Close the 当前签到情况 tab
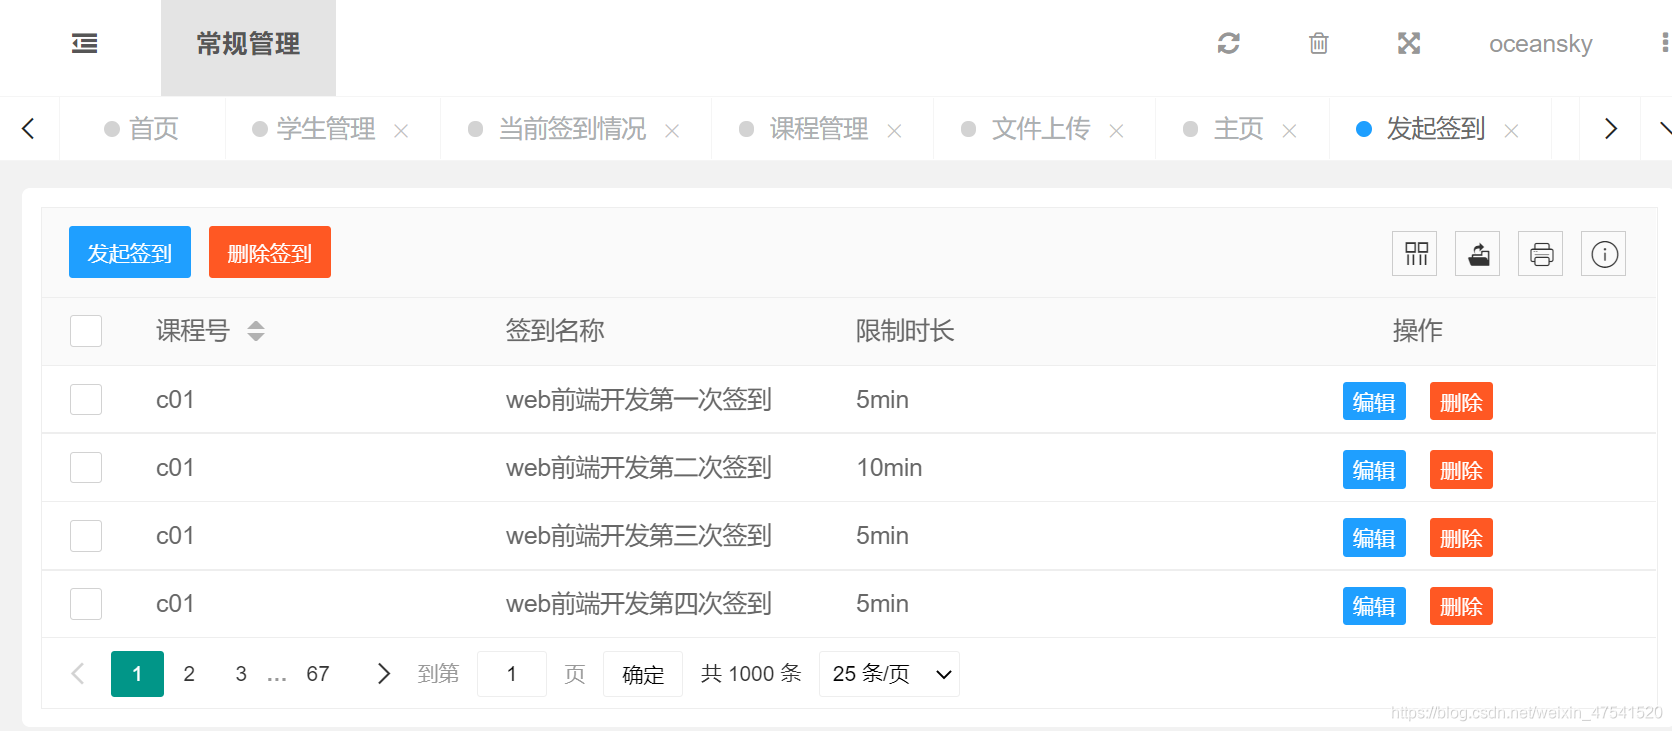This screenshot has width=1672, height=731. tap(672, 131)
